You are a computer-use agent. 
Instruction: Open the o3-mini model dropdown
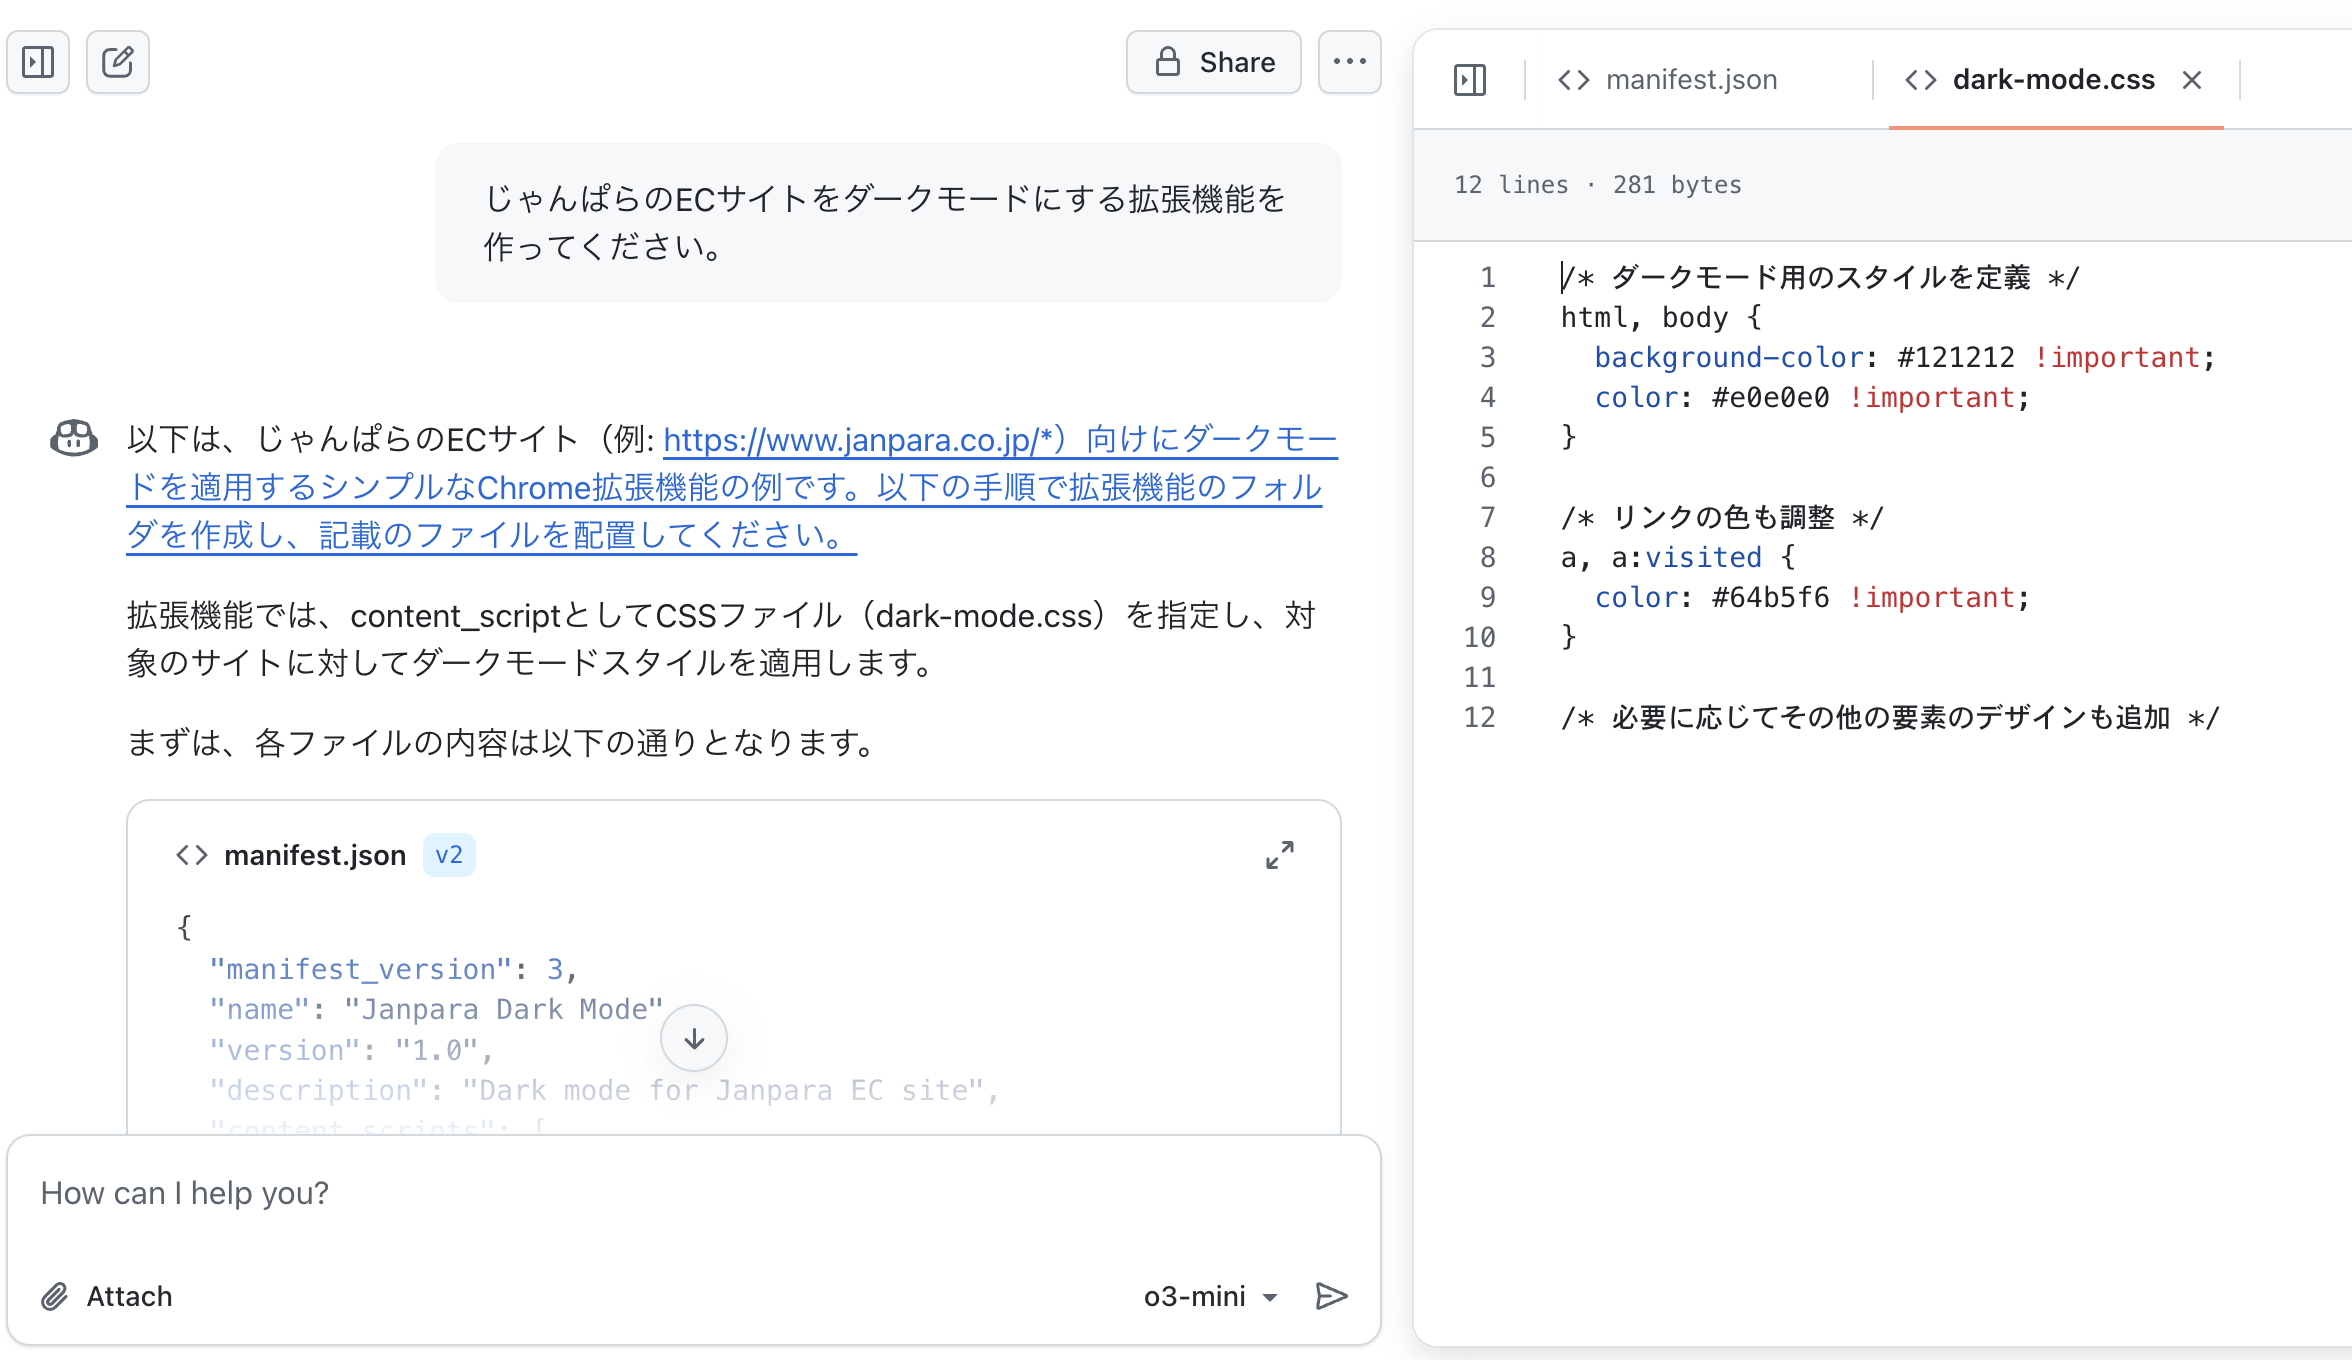tap(1211, 1296)
